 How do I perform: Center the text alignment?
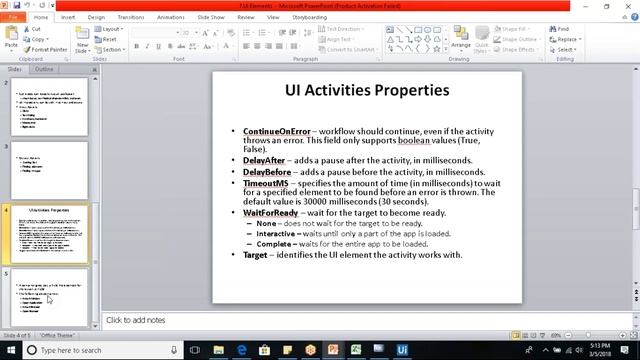pyautogui.click(x=257, y=46)
